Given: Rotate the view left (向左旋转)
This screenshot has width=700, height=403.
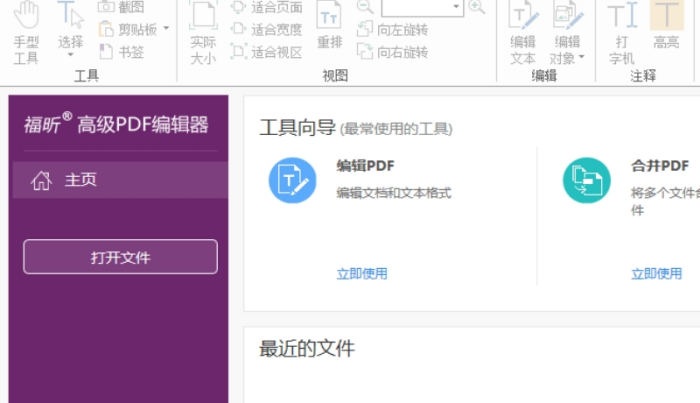Looking at the screenshot, I should 393,29.
